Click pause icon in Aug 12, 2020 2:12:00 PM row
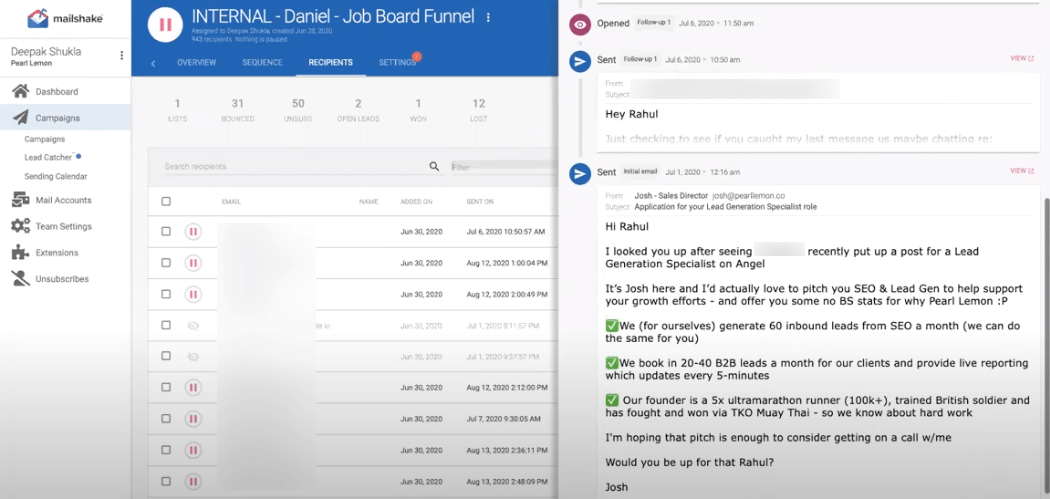This screenshot has width=1050, height=499. [193, 387]
